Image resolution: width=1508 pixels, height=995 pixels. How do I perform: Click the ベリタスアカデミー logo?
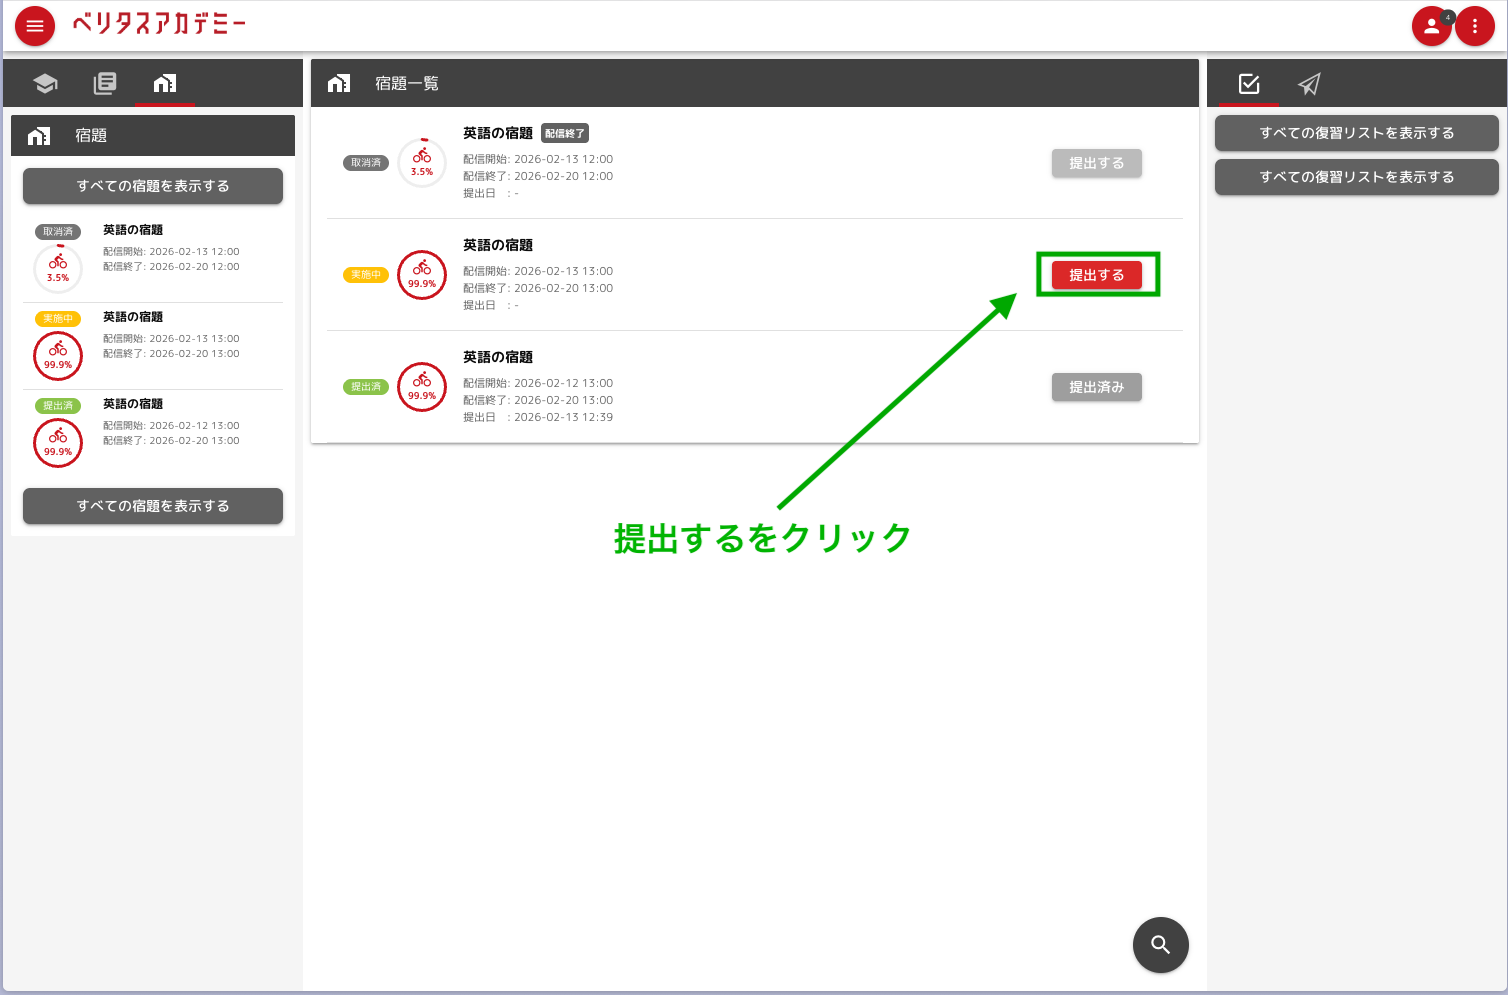[x=159, y=25]
